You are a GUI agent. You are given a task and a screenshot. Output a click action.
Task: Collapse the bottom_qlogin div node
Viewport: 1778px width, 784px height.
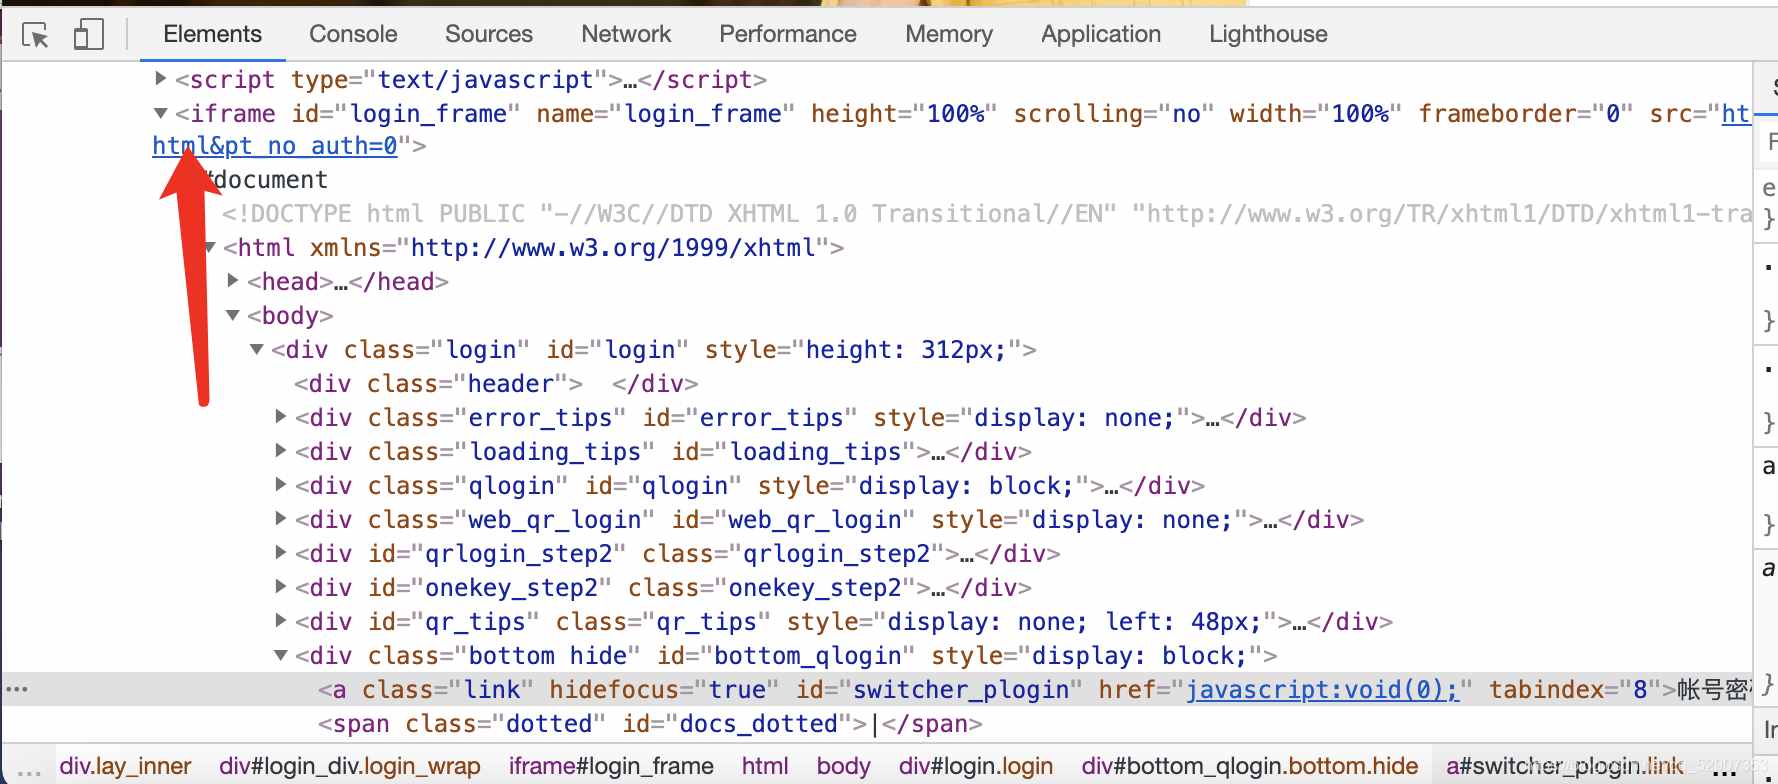click(281, 655)
